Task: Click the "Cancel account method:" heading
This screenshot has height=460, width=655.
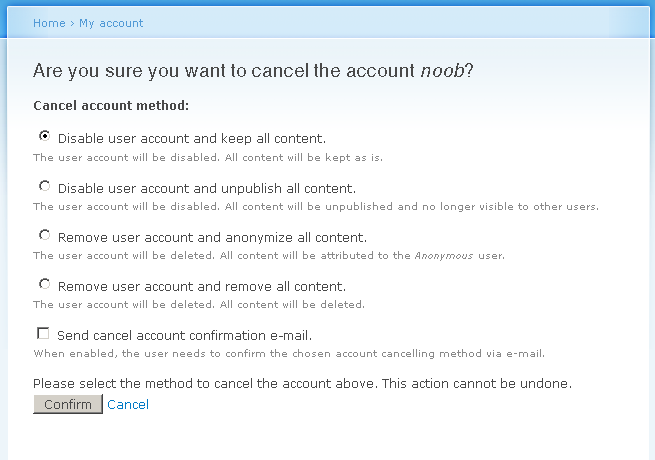Action: [x=111, y=105]
